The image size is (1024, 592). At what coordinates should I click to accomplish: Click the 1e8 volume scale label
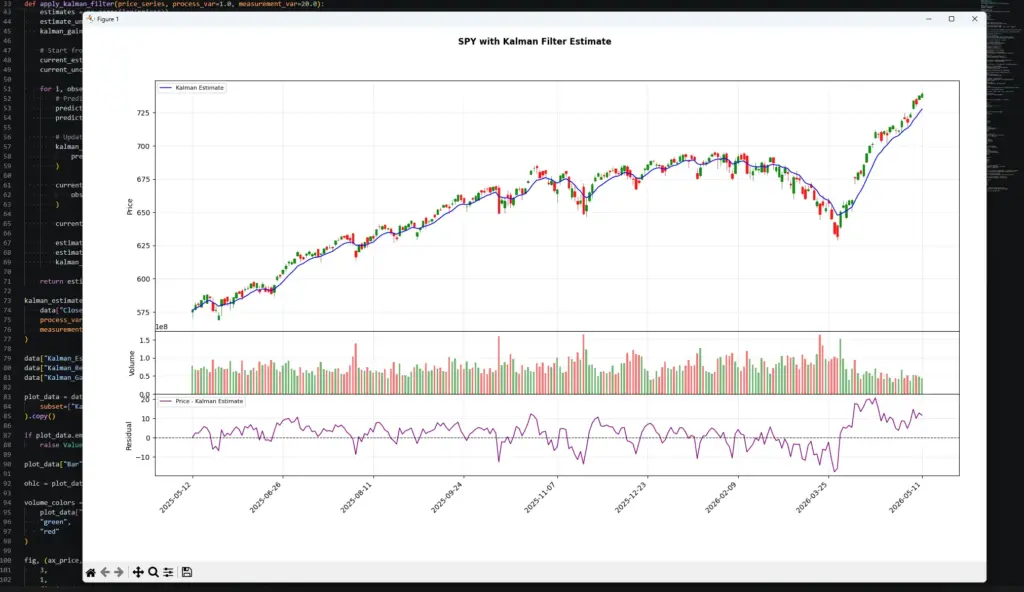[x=161, y=327]
